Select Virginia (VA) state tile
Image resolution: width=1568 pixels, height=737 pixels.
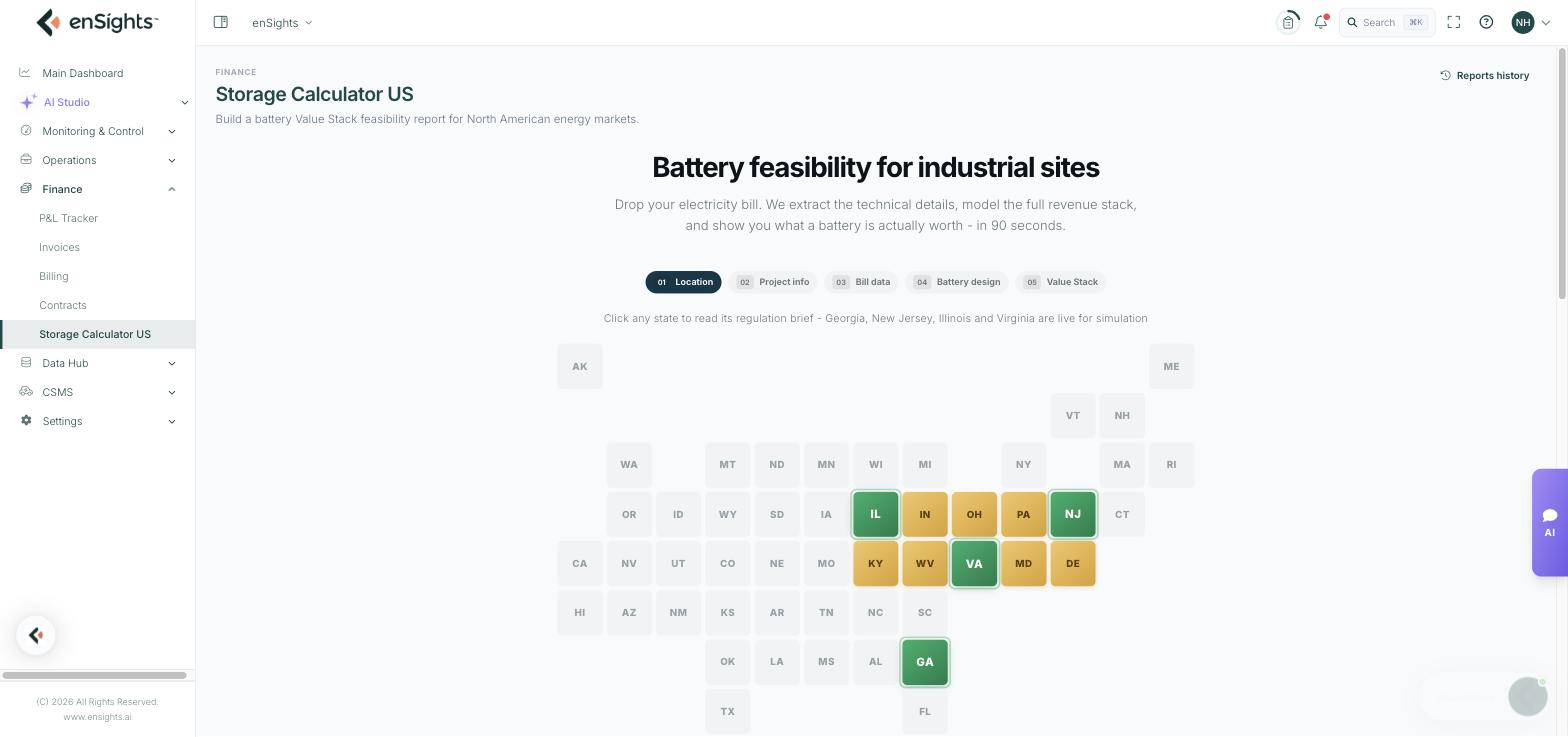click(x=974, y=564)
